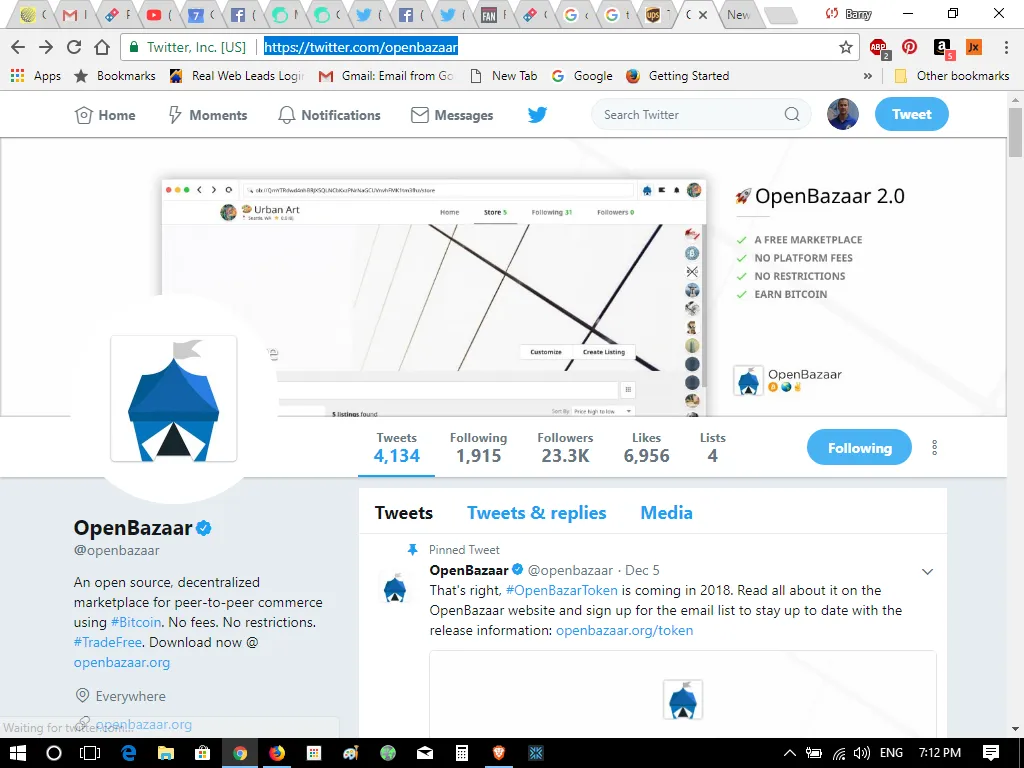The height and width of the screenshot is (768, 1024).
Task: View the Followers count 23.3K
Action: pyautogui.click(x=565, y=447)
